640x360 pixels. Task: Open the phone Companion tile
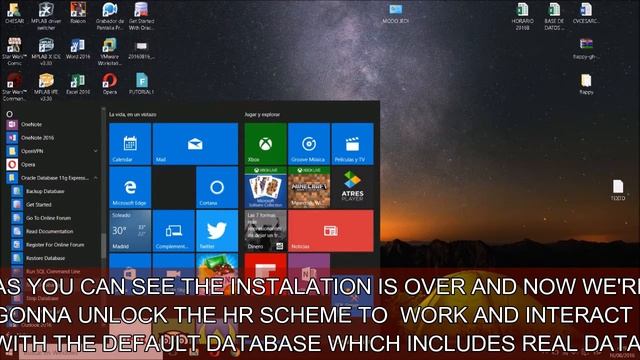tap(173, 231)
